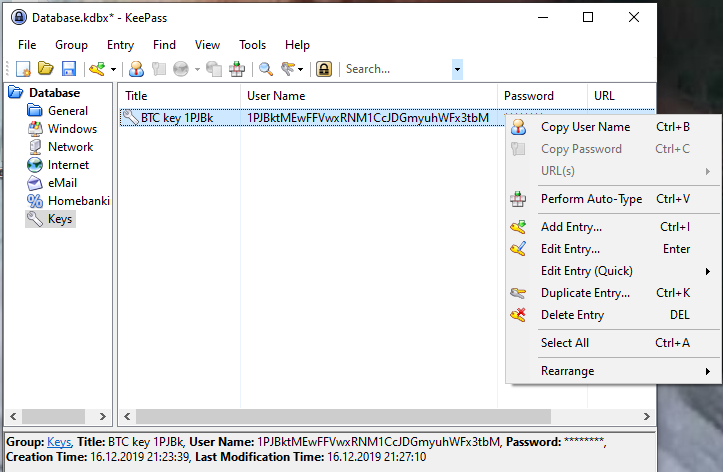Open the URL globe dropdown arrow
Viewport: 723px width, 472px height.
197,70
